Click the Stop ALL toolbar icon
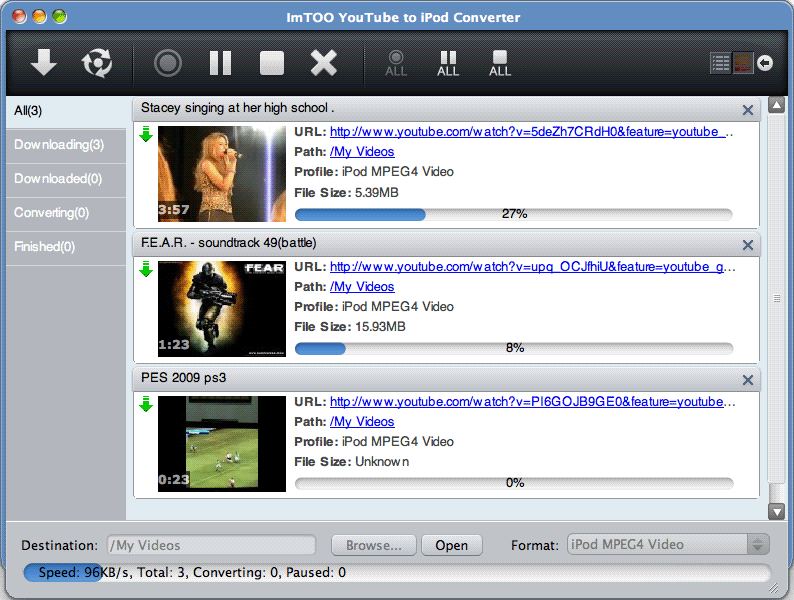 (500, 63)
